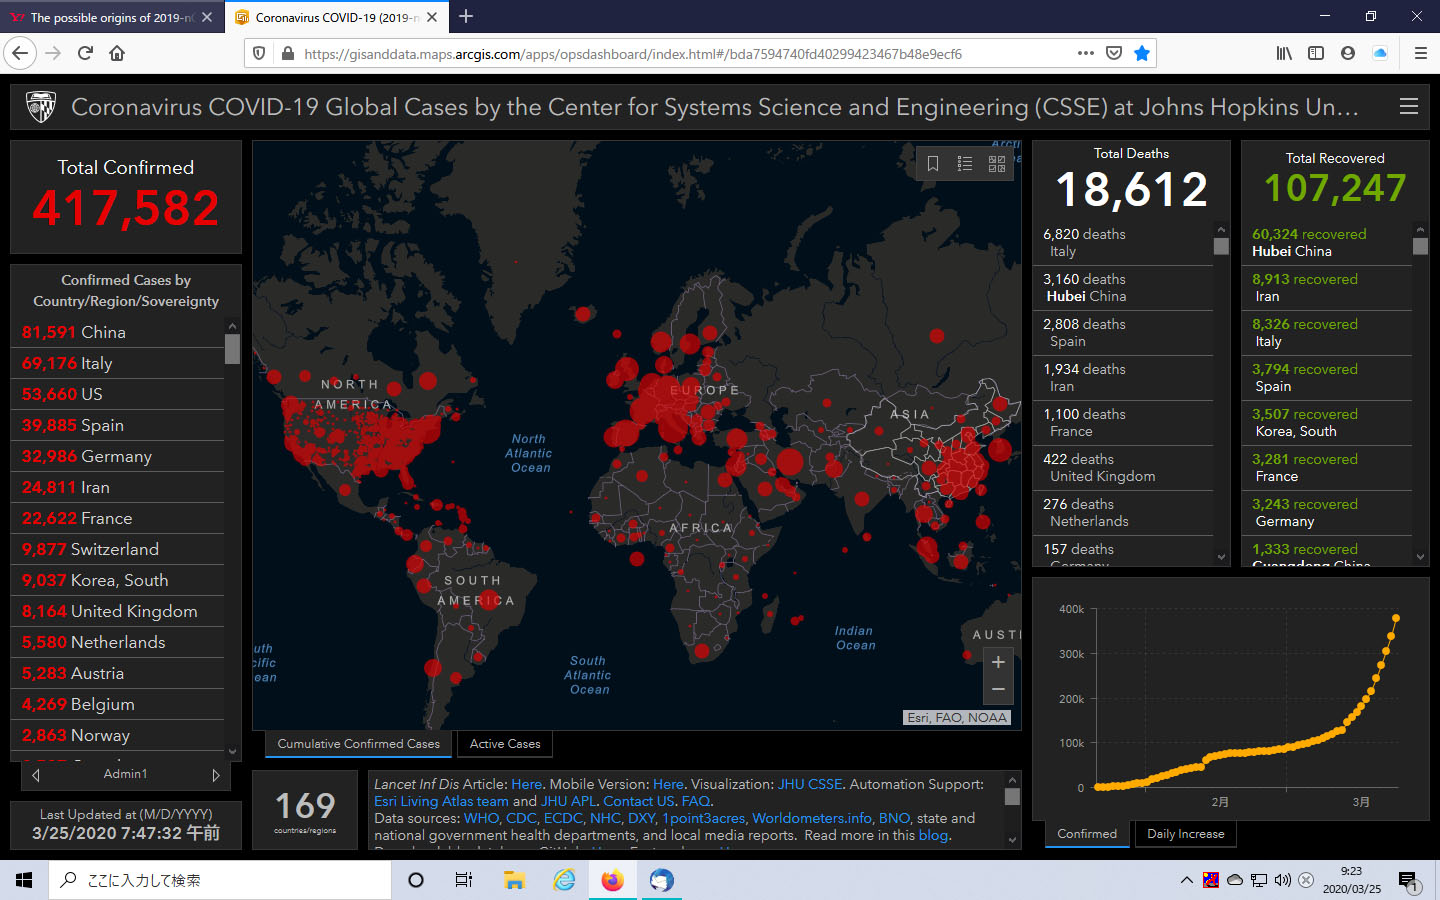This screenshot has width=1440, height=900.
Task: Zoom out on the map
Action: pyautogui.click(x=998, y=689)
